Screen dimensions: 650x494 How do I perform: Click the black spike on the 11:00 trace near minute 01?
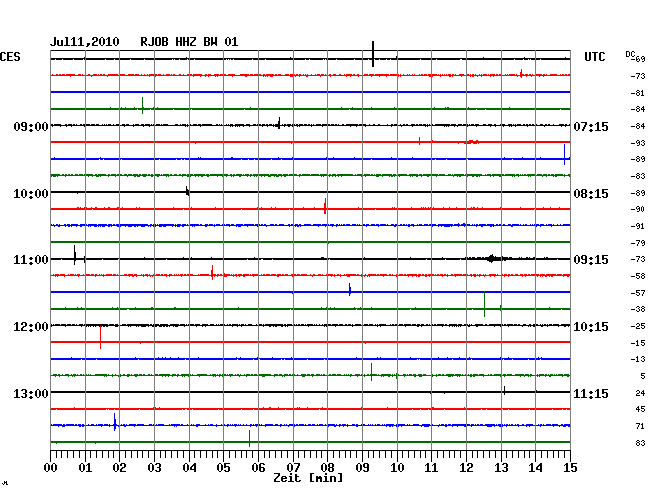pyautogui.click(x=75, y=255)
